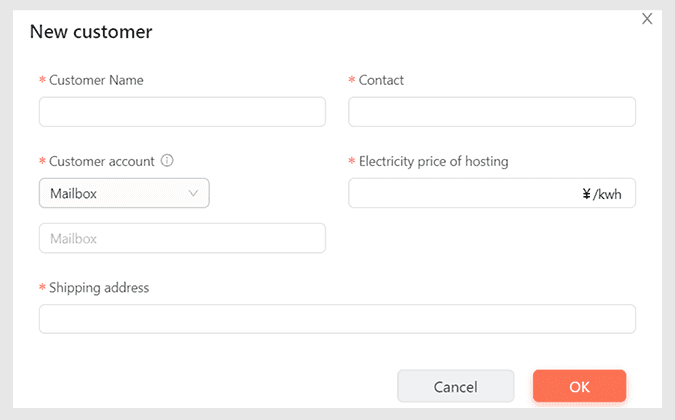Viewport: 675px width, 420px height.
Task: Click the Electricity price of hosting label
Action: click(433, 161)
